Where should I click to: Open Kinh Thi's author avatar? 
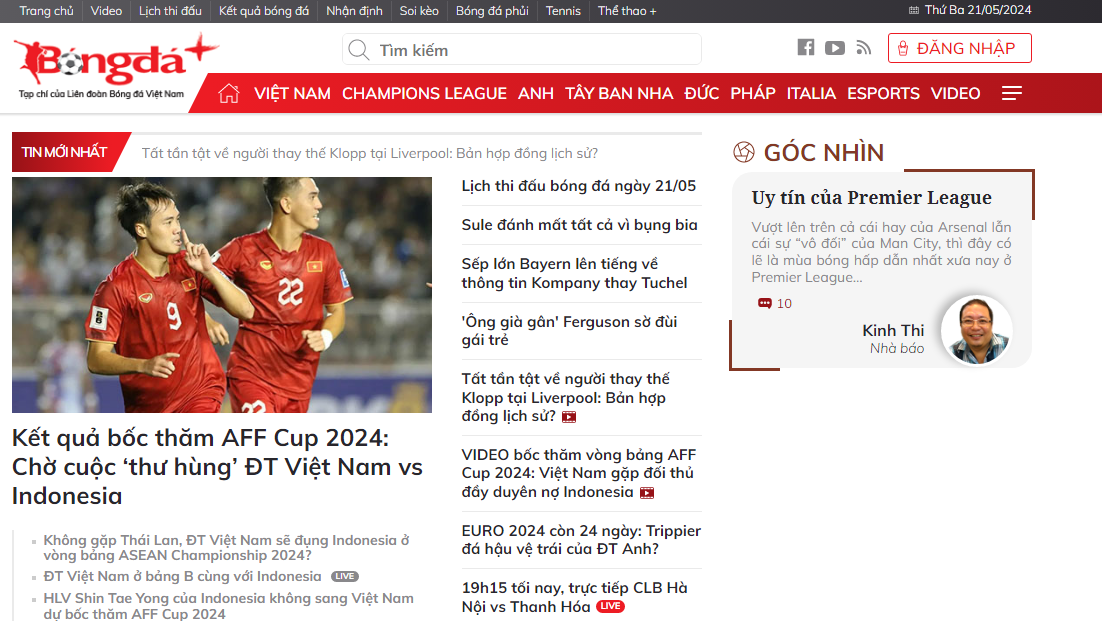coord(976,330)
